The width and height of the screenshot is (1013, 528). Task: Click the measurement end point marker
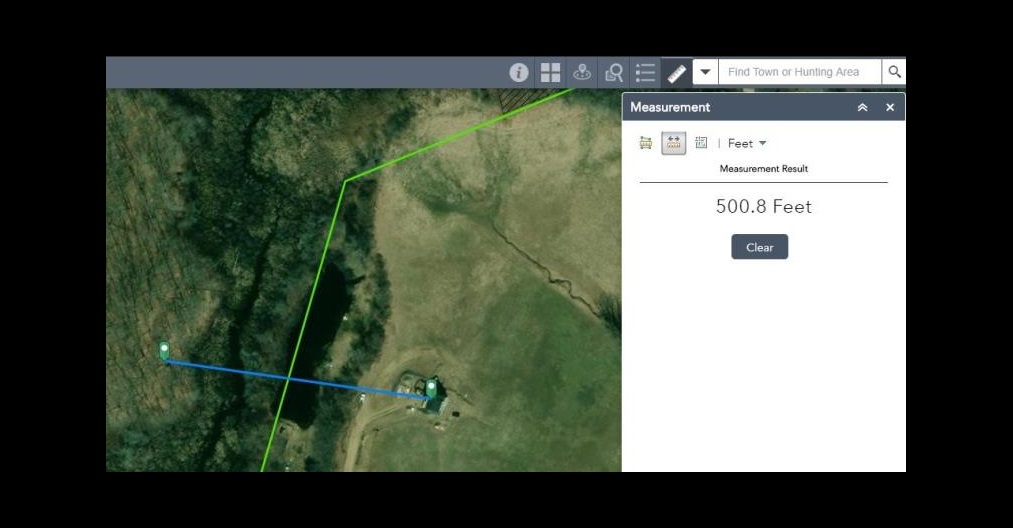(431, 388)
